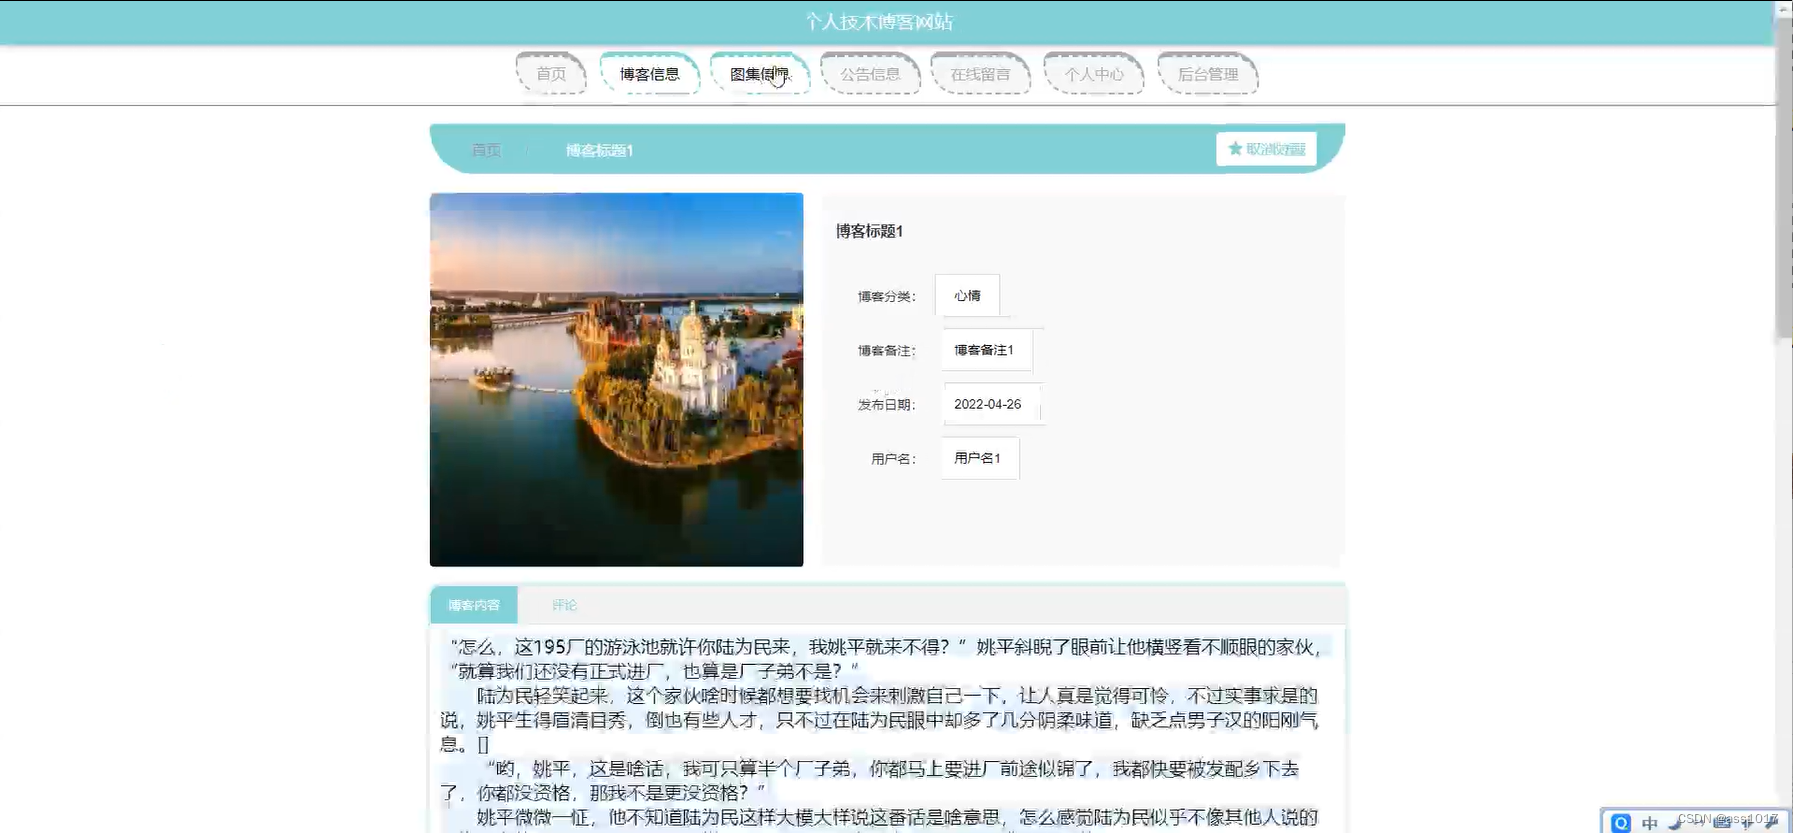Click the 博客分类 label
Viewport: 1793px width, 833px height.
click(x=886, y=296)
